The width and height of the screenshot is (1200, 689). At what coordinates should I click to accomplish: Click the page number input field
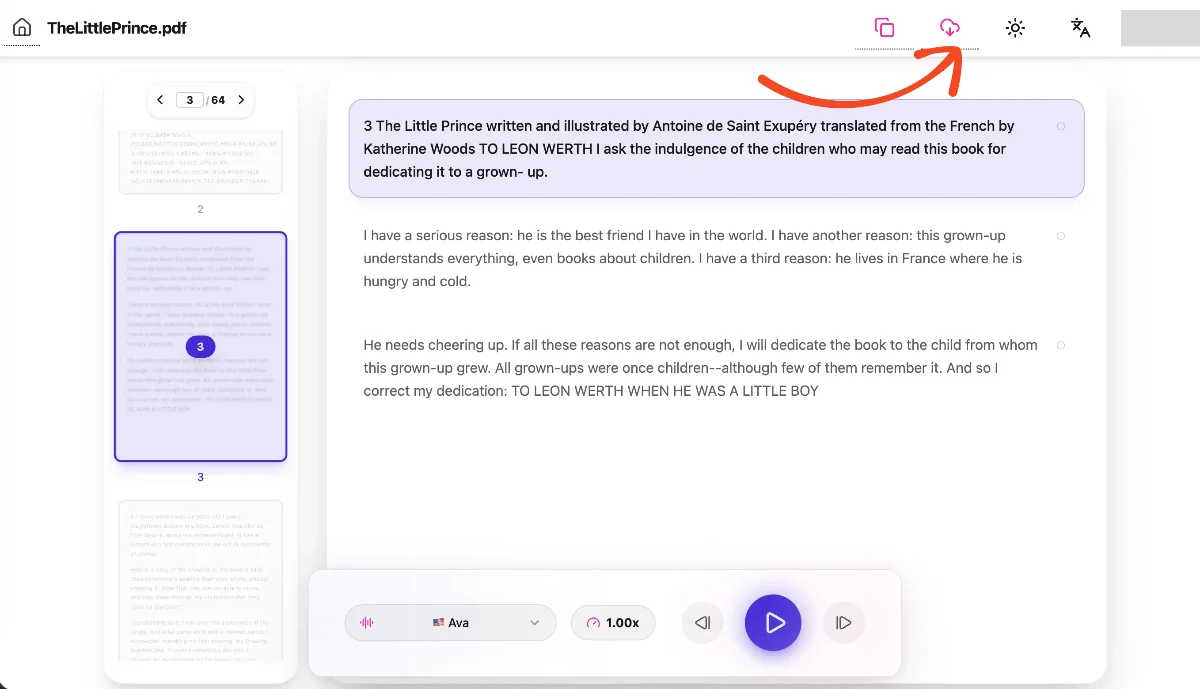[190, 100]
